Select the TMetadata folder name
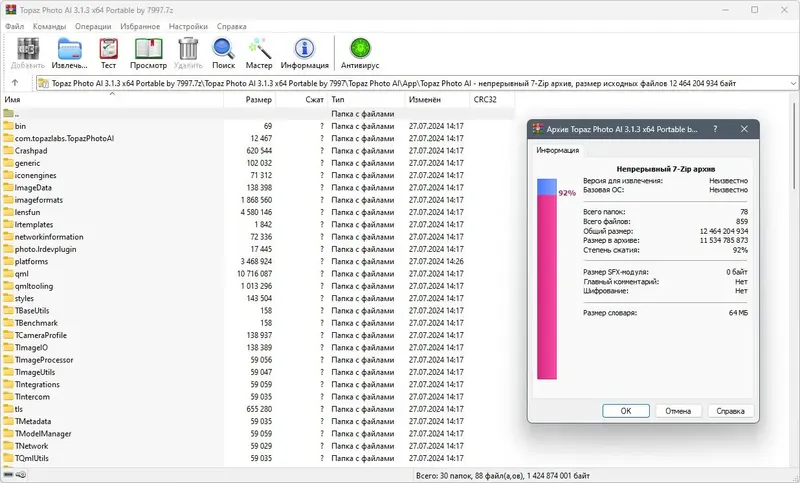Screen dimensions: 800x483 [33, 421]
